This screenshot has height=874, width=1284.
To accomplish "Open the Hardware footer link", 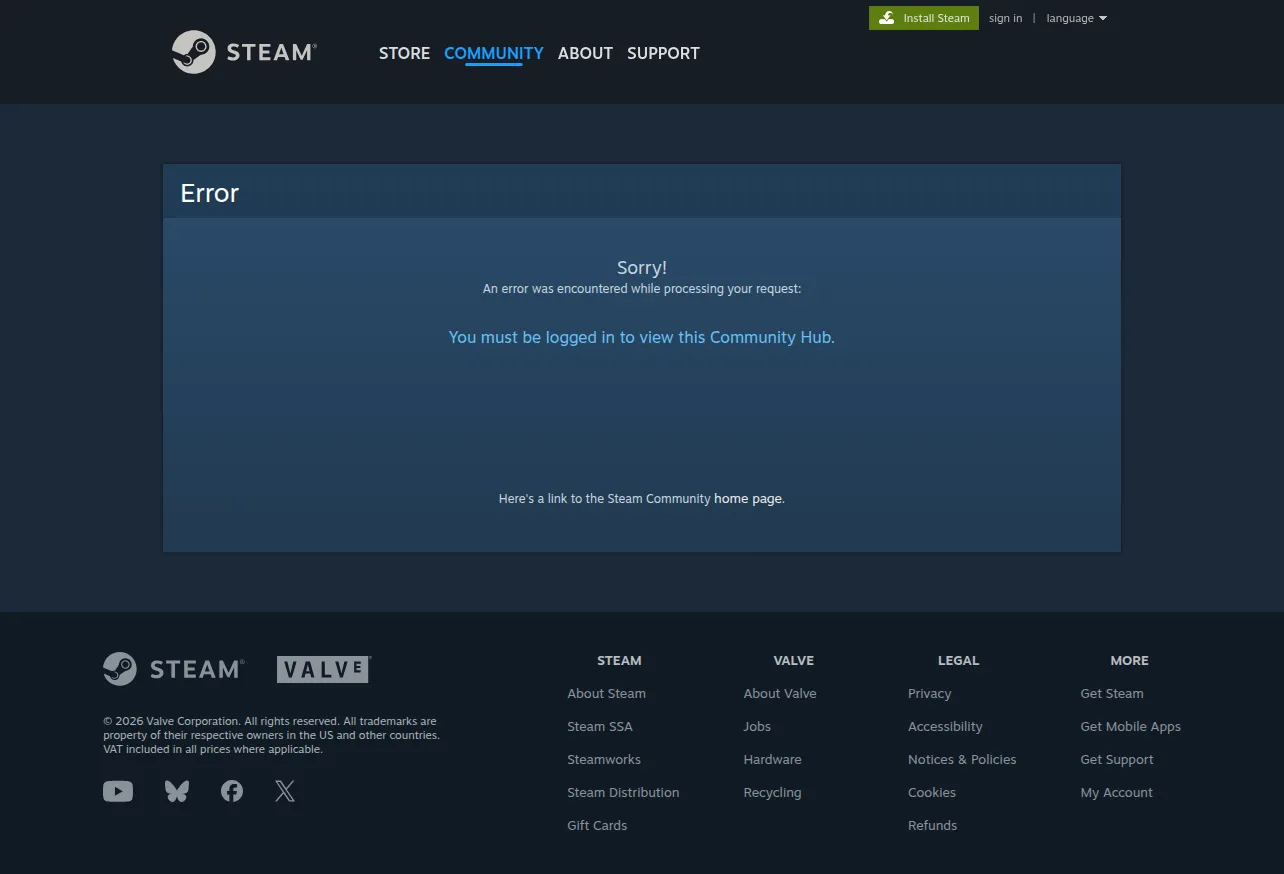I will [x=772, y=759].
